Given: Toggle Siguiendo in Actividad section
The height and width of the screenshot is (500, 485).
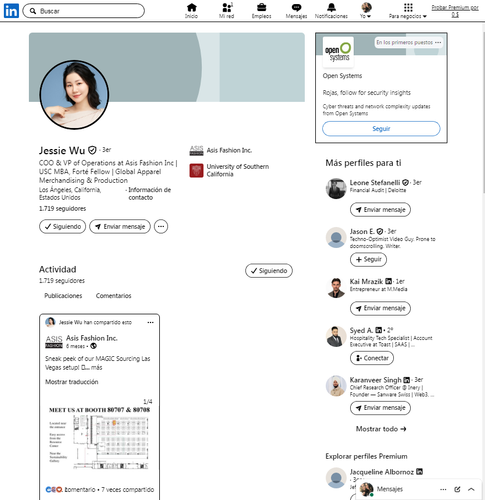Looking at the screenshot, I should [x=269, y=271].
